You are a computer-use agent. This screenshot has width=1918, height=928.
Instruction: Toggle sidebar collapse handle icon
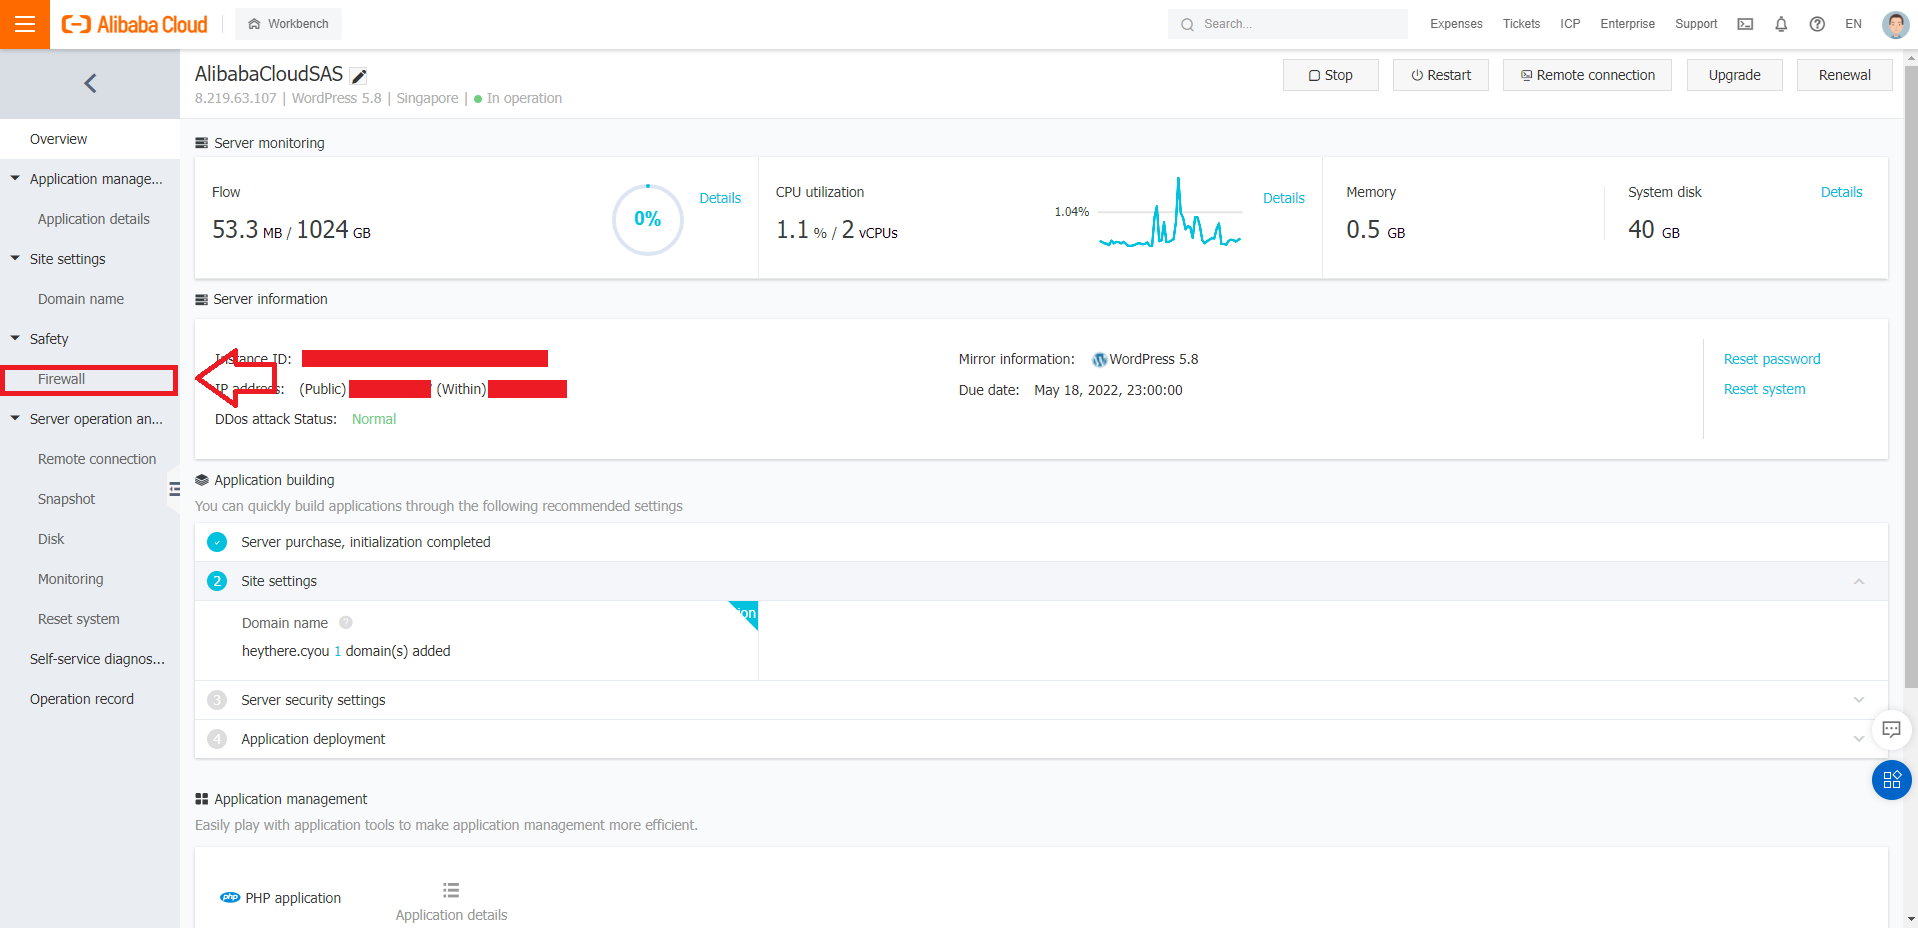tap(174, 489)
